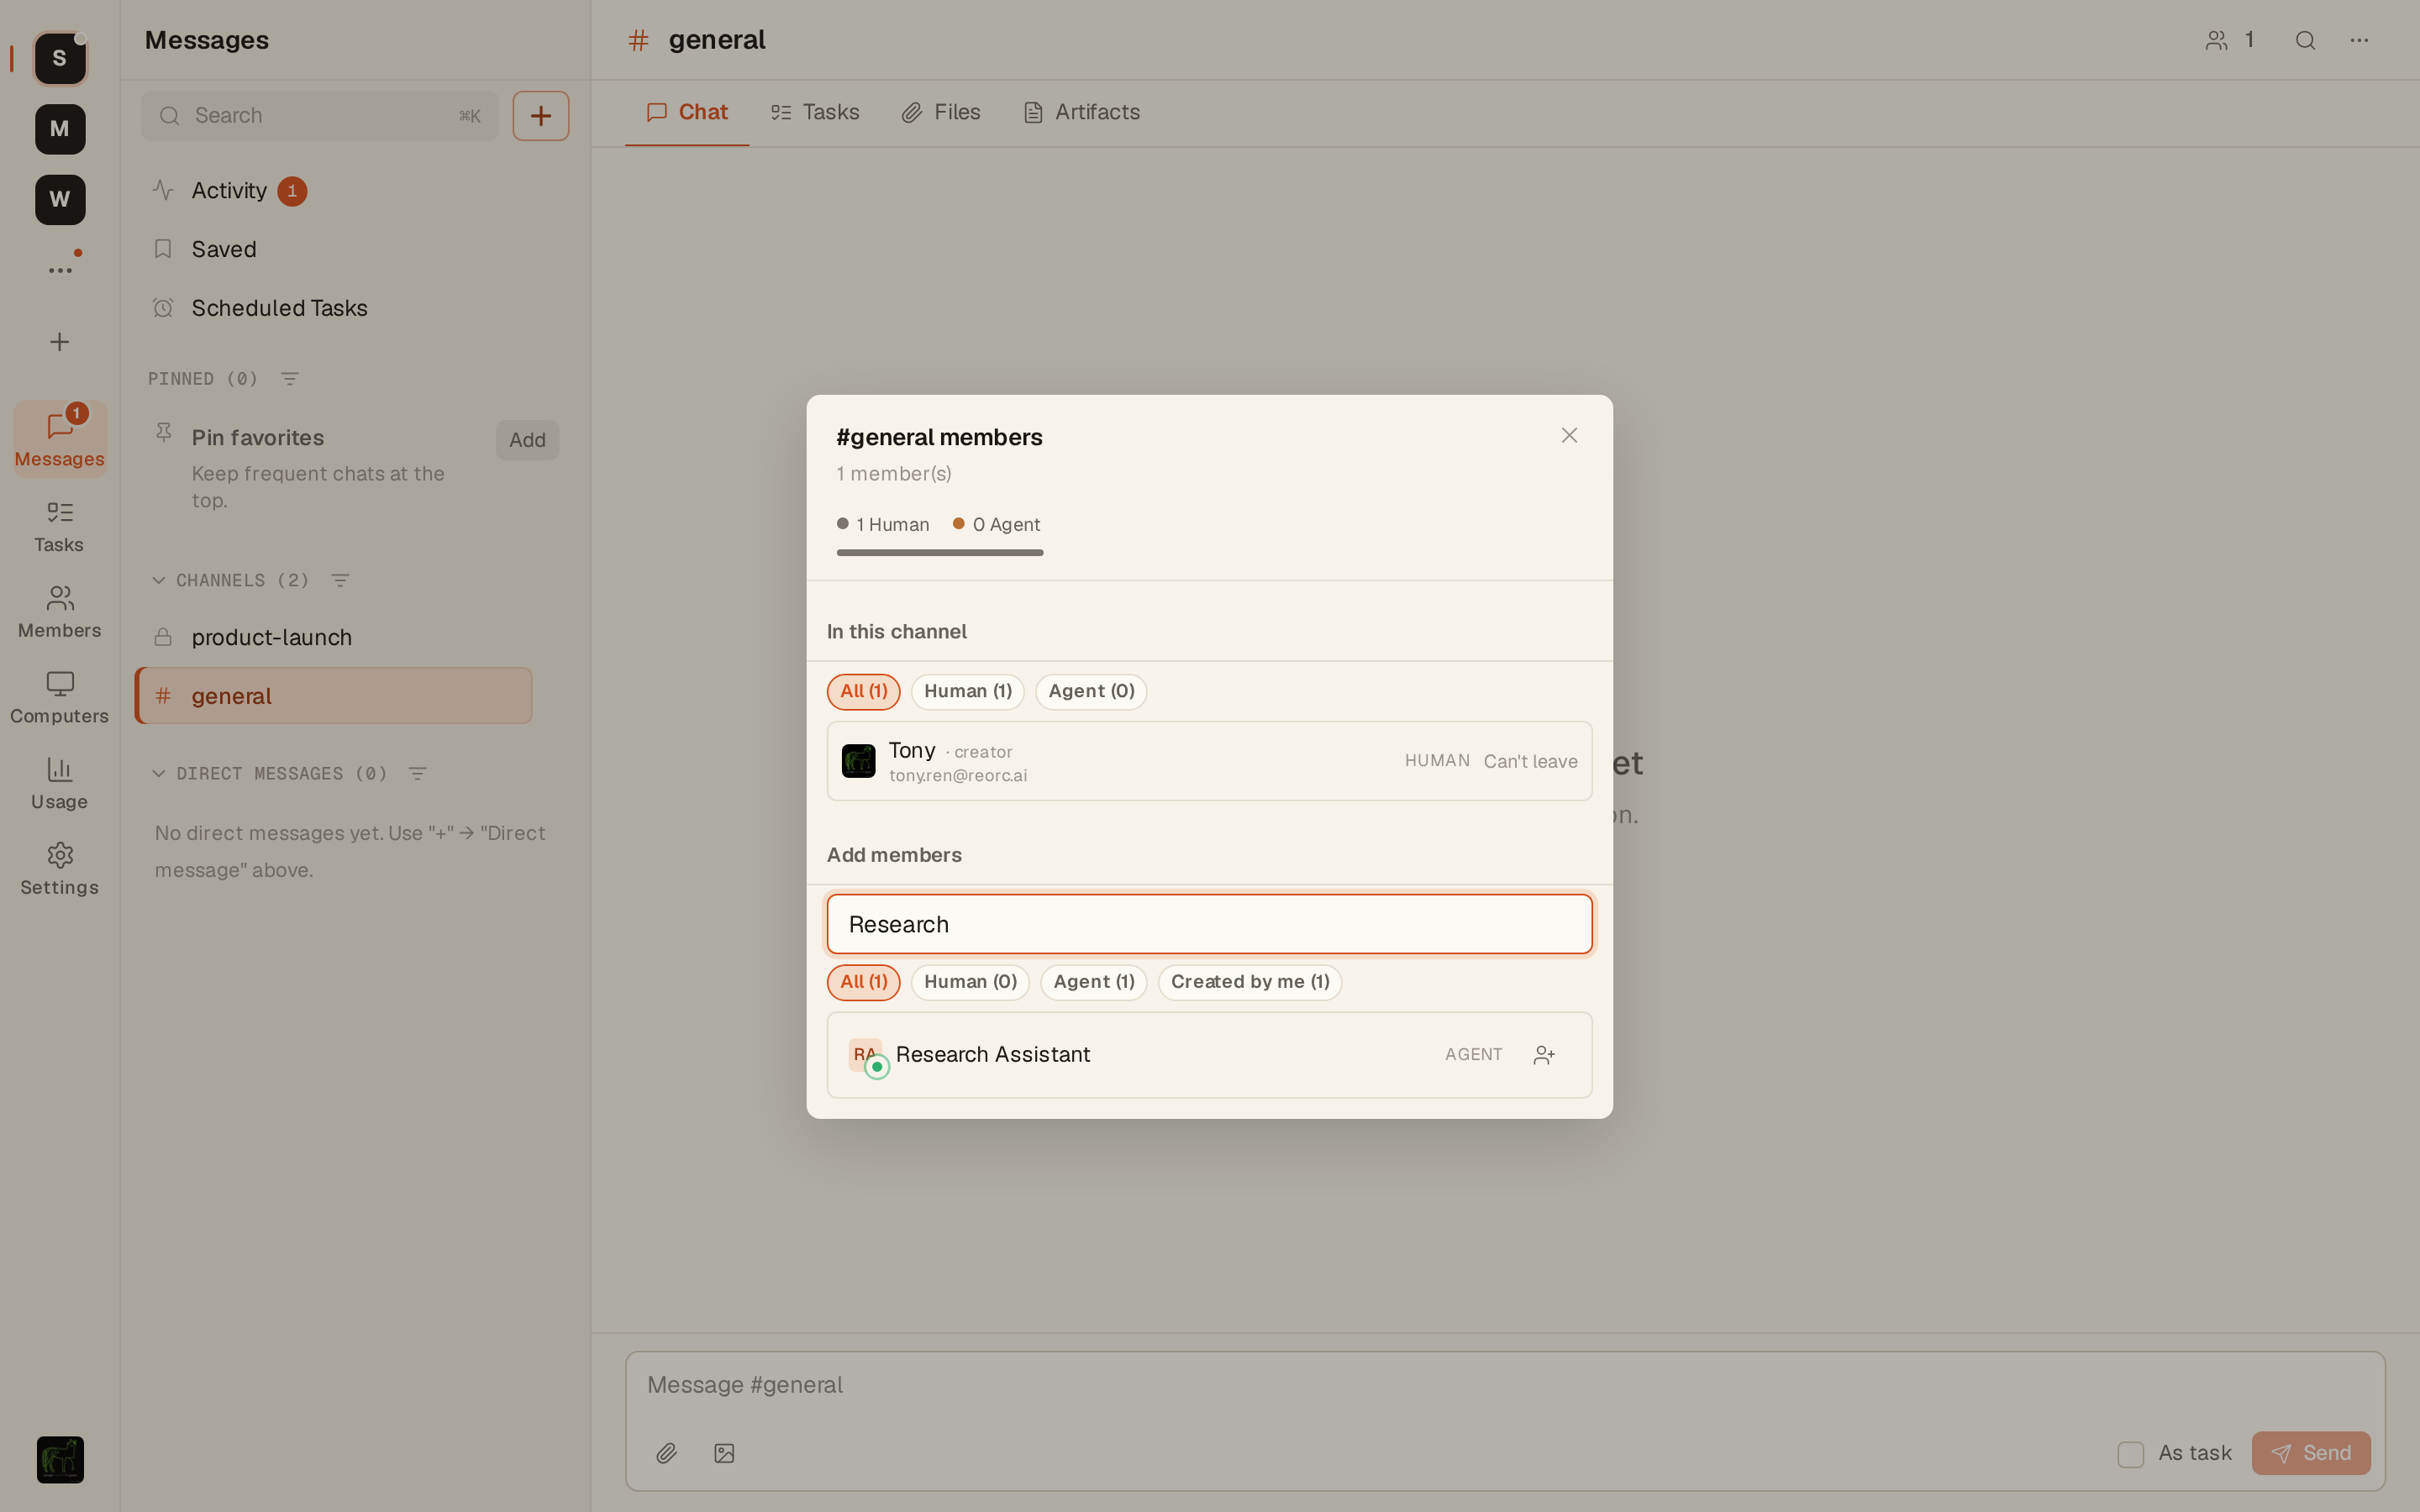Collapse the Channels section chevron
Image resolution: width=2420 pixels, height=1512 pixels.
point(158,580)
